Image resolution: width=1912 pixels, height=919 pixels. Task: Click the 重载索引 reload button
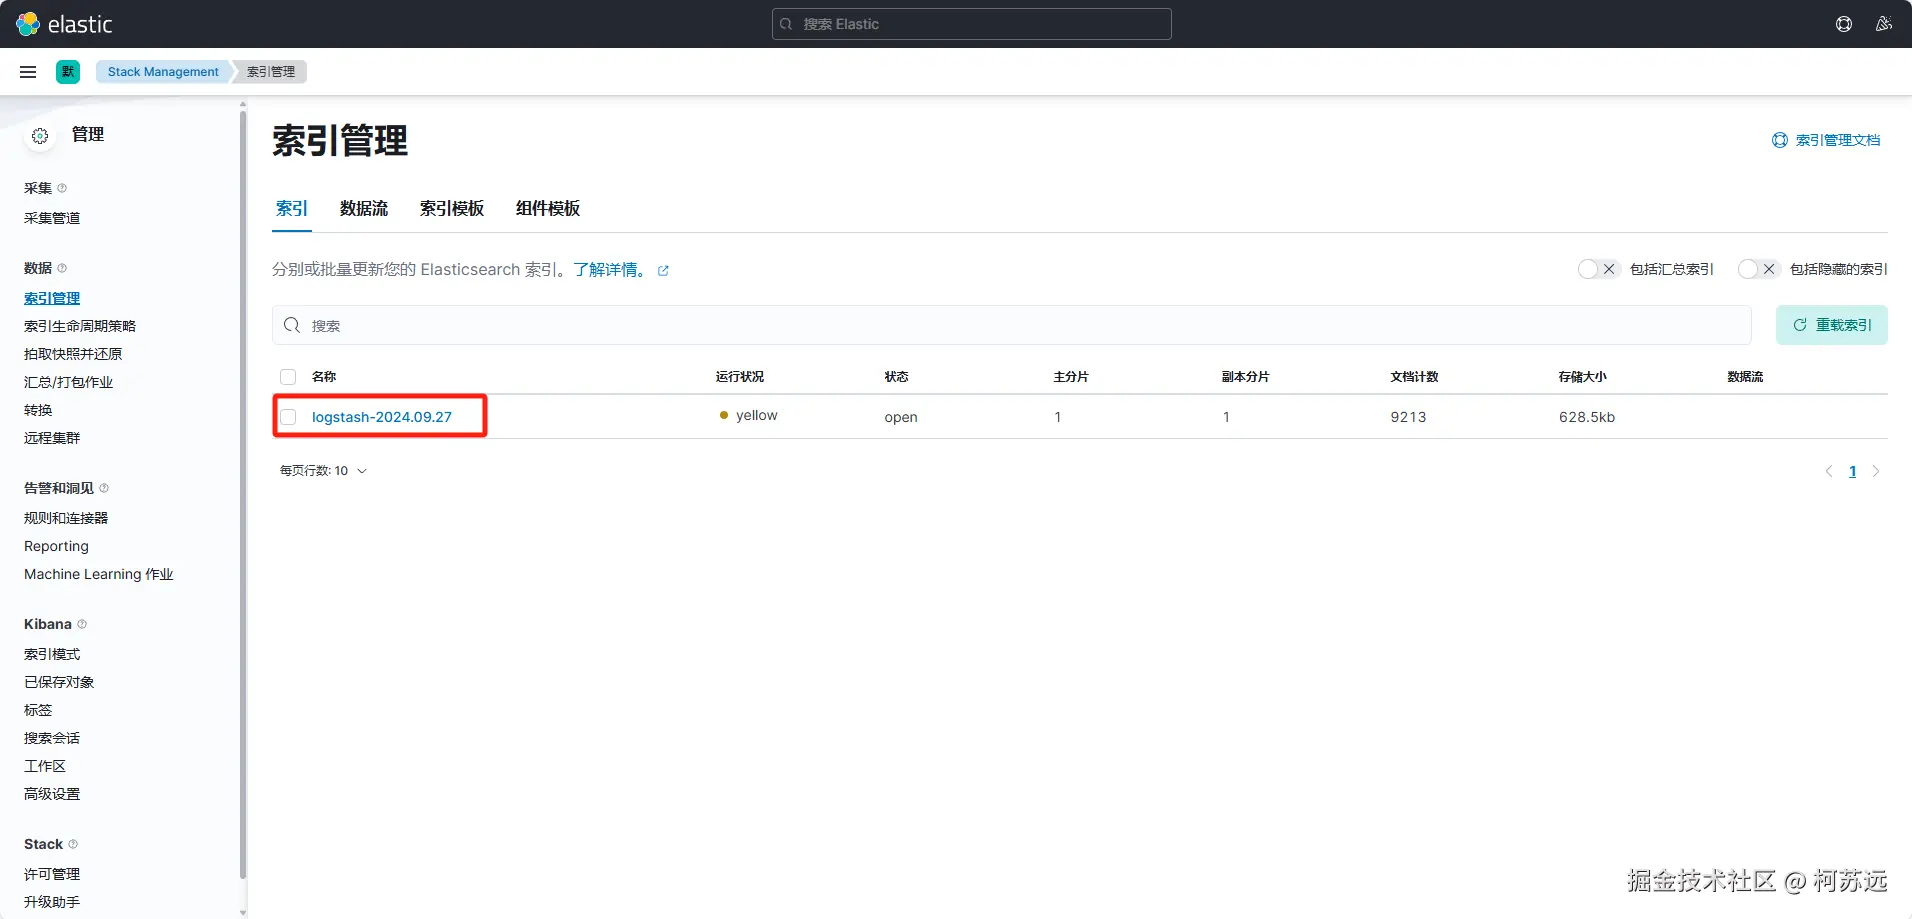point(1832,325)
